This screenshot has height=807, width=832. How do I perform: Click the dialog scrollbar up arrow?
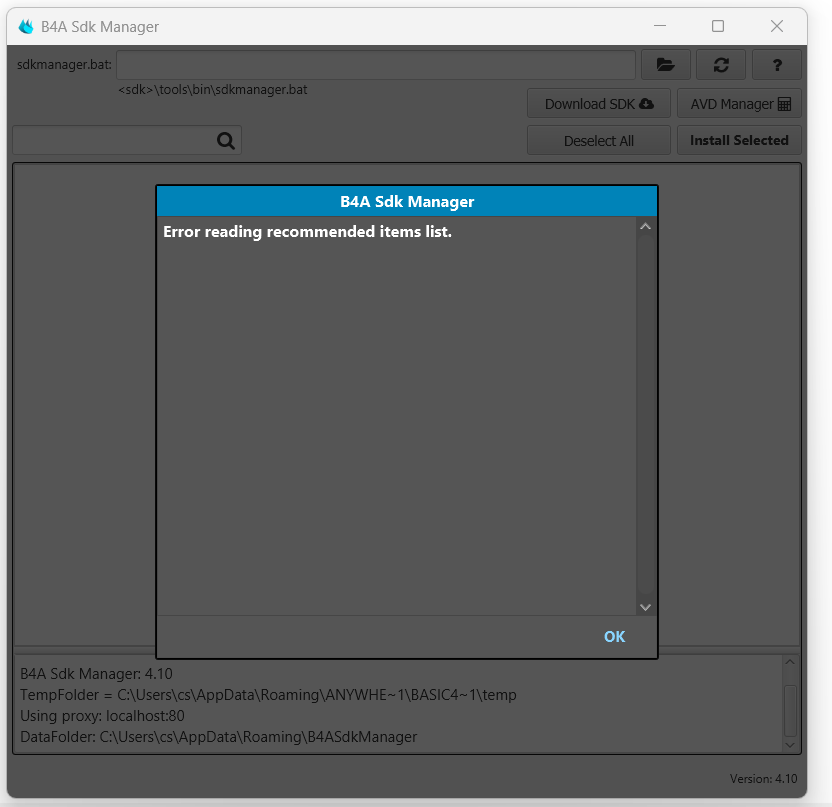point(645,227)
